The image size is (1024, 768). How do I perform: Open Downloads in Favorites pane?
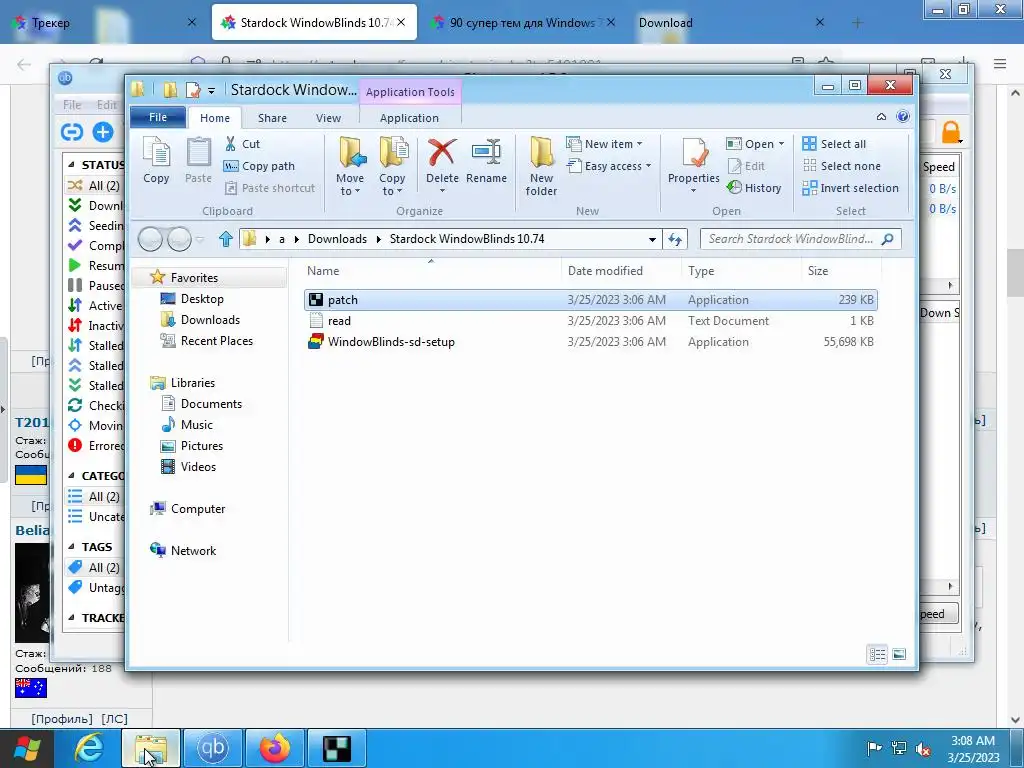click(x=200, y=319)
